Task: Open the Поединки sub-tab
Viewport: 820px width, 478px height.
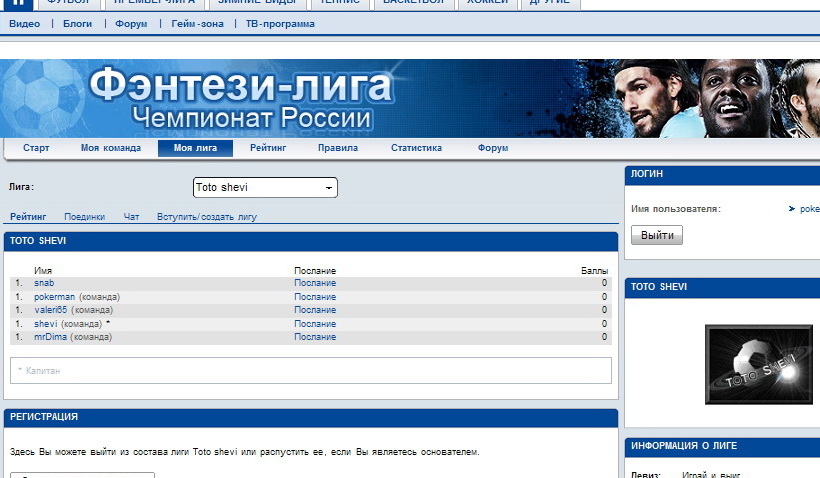Action: (x=85, y=217)
